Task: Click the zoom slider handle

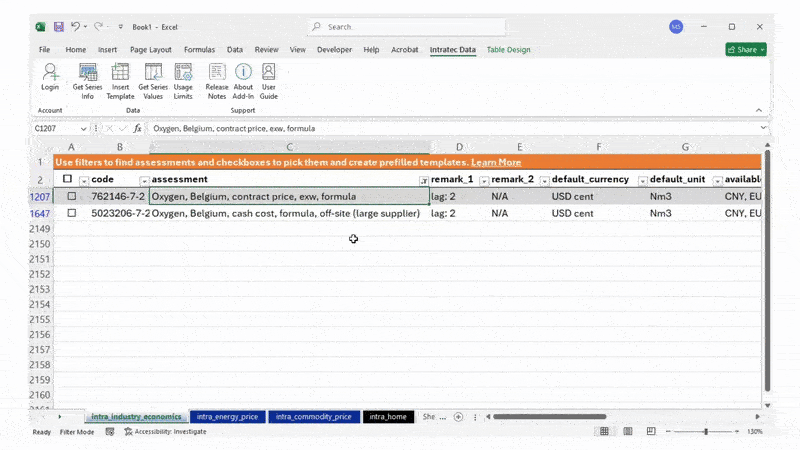Action: point(706,432)
